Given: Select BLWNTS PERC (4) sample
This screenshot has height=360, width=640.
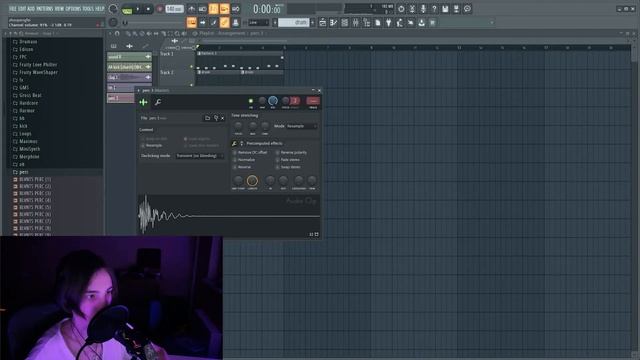Looking at the screenshot, I should (35, 200).
